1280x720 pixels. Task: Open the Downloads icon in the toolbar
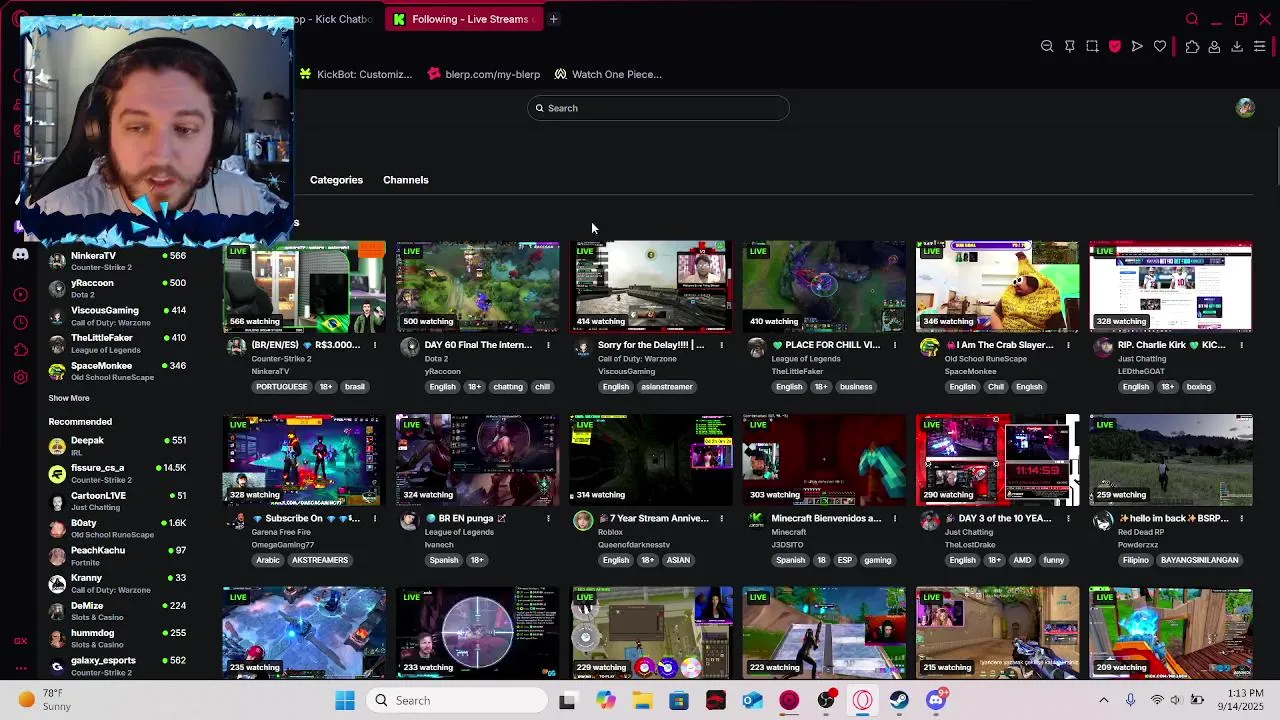1237,46
